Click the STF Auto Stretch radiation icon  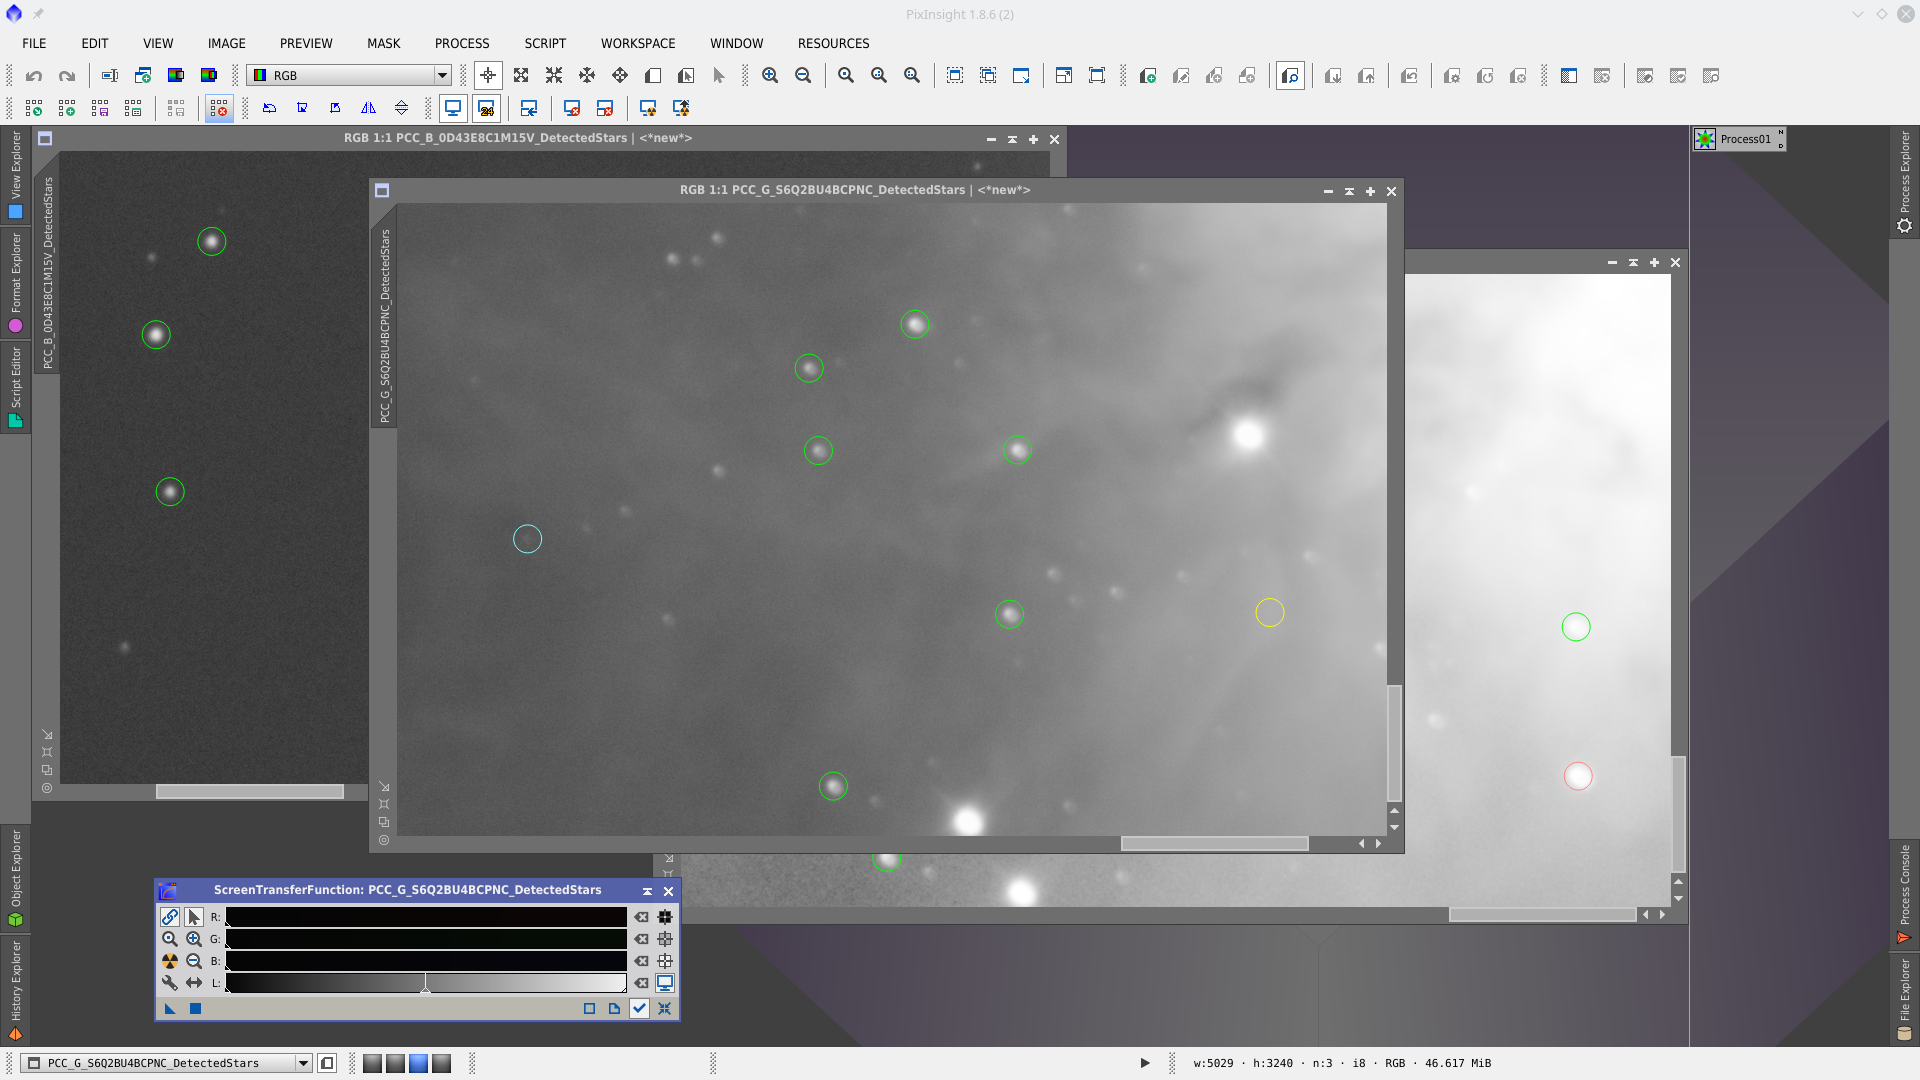(x=170, y=961)
